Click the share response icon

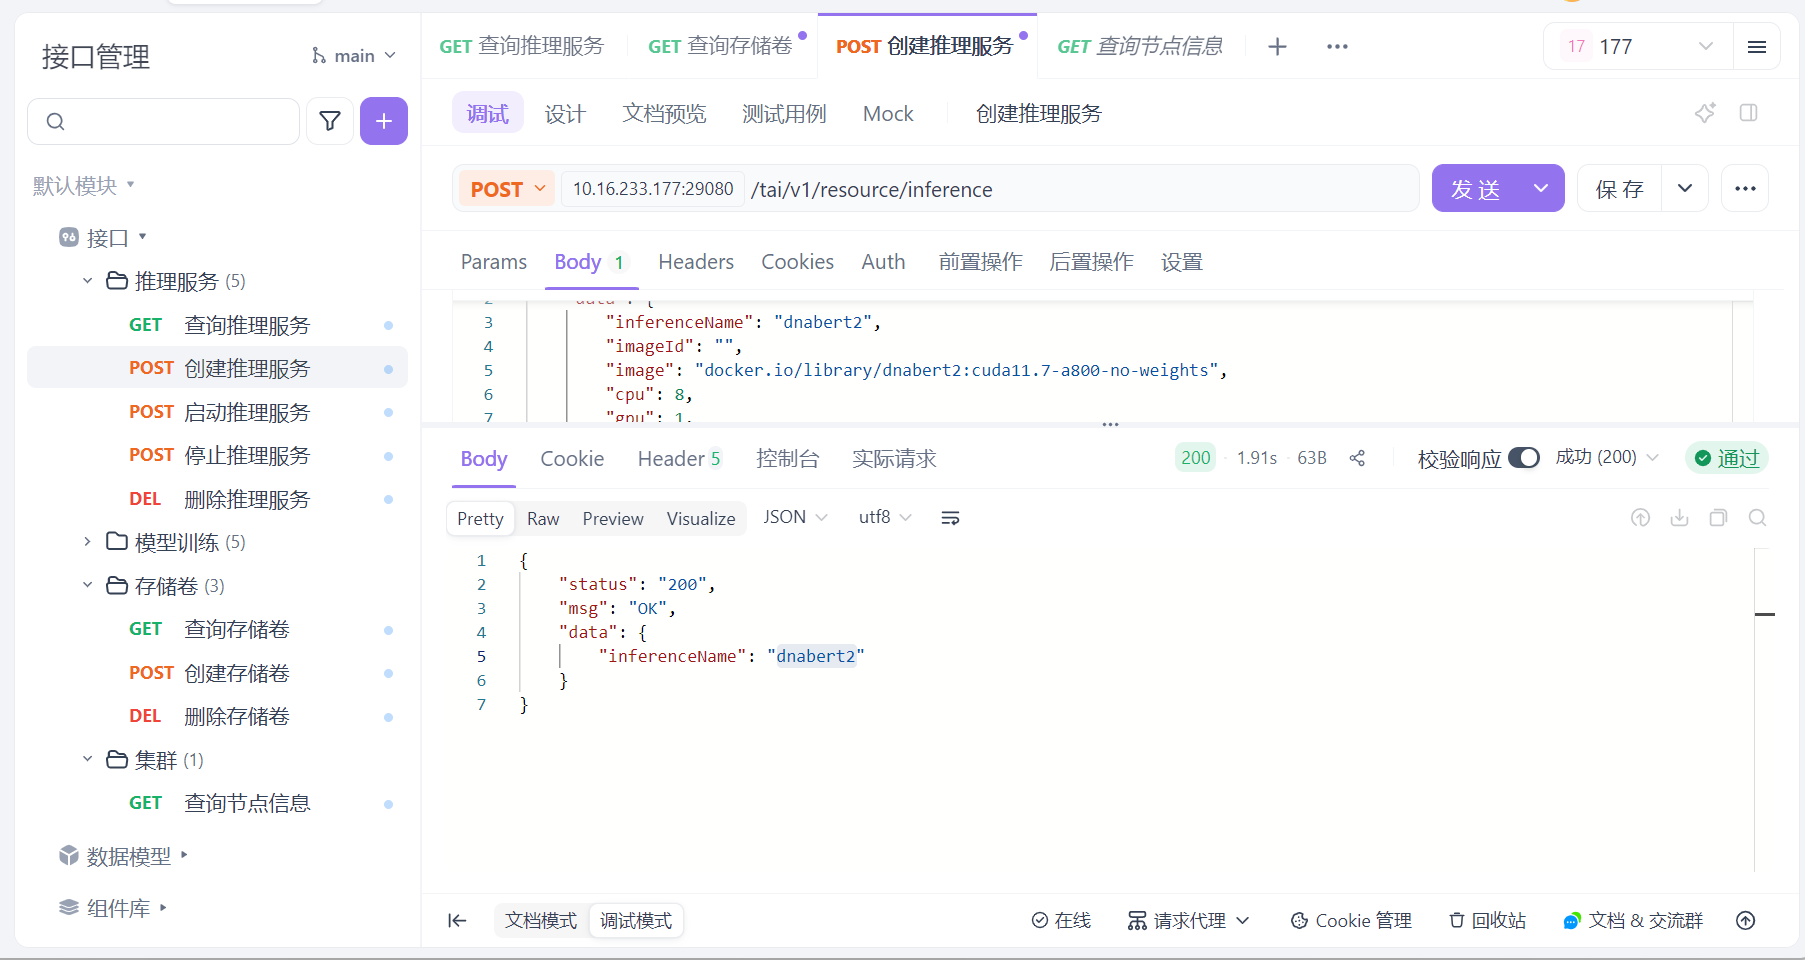click(x=1357, y=458)
